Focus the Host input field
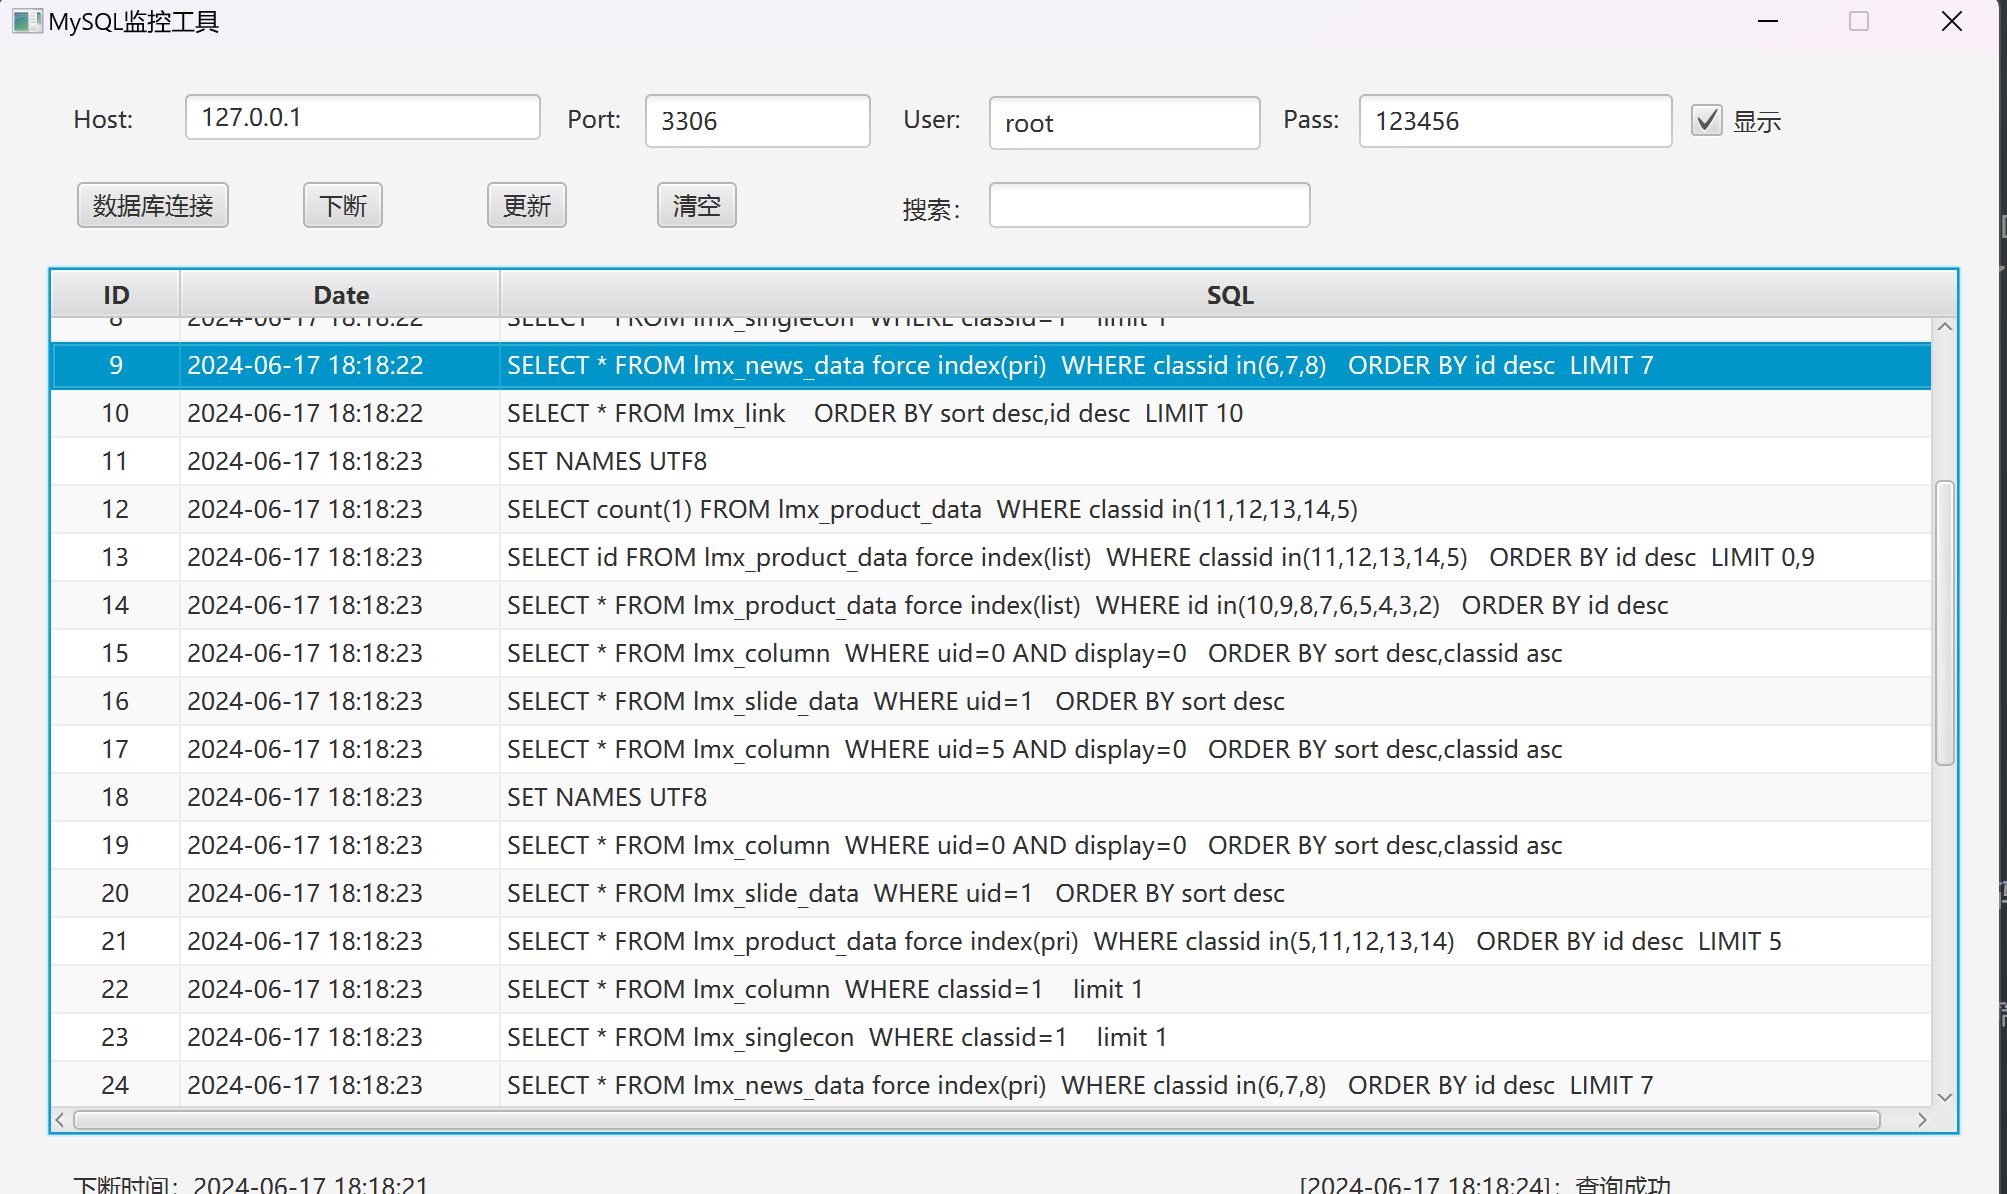This screenshot has height=1194, width=2007. tap(363, 118)
